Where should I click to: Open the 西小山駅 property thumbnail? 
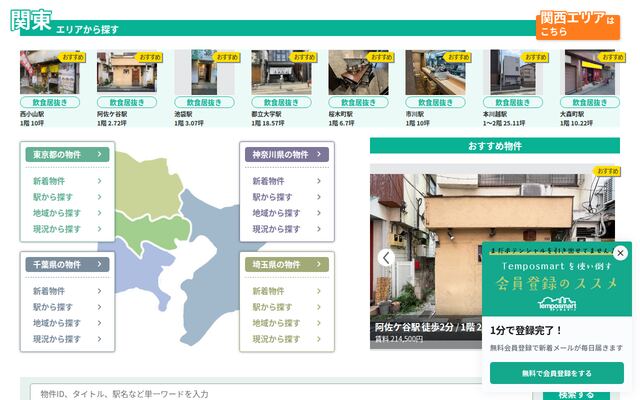[x=50, y=72]
